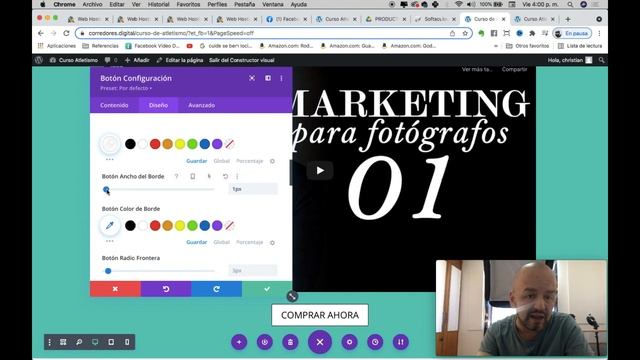Select the Diseño tab
The height and width of the screenshot is (360, 640).
pyautogui.click(x=158, y=105)
